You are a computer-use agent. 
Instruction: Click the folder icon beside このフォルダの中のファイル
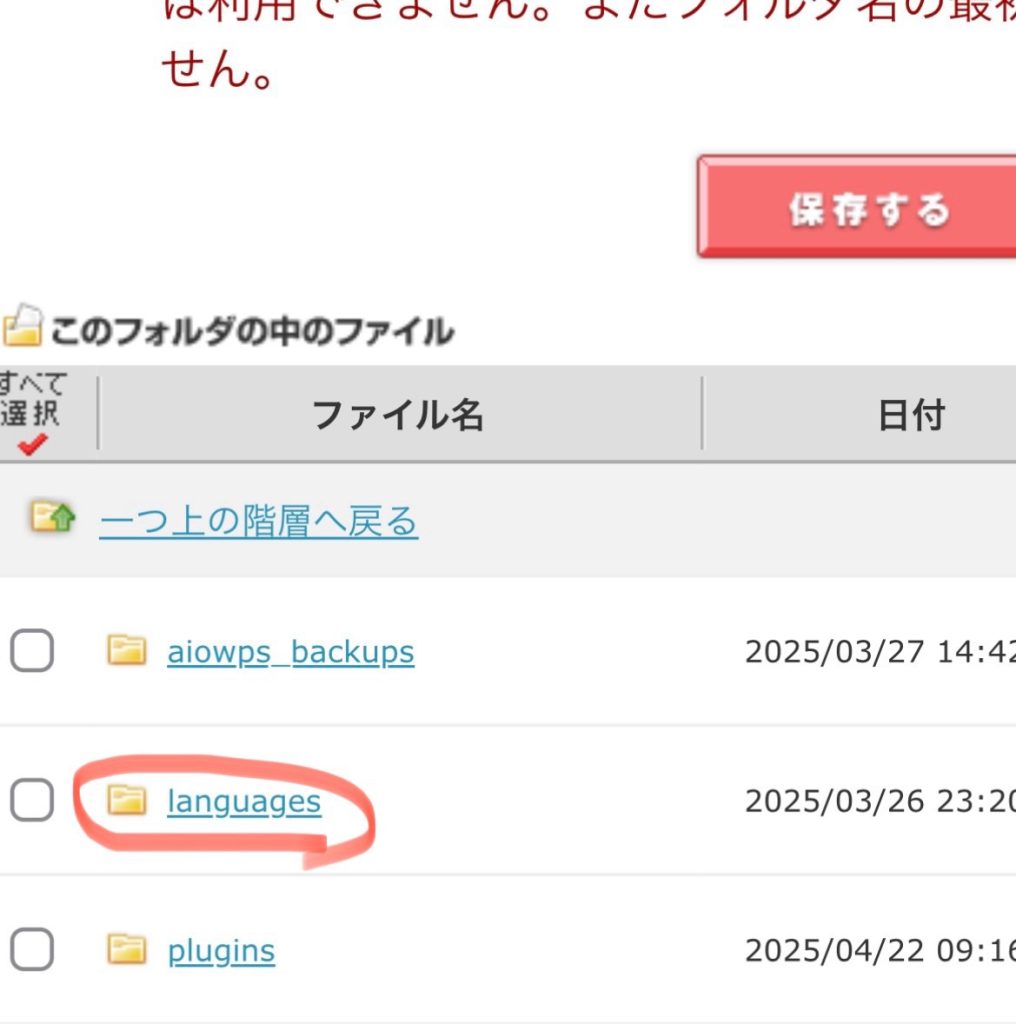pyautogui.click(x=22, y=325)
